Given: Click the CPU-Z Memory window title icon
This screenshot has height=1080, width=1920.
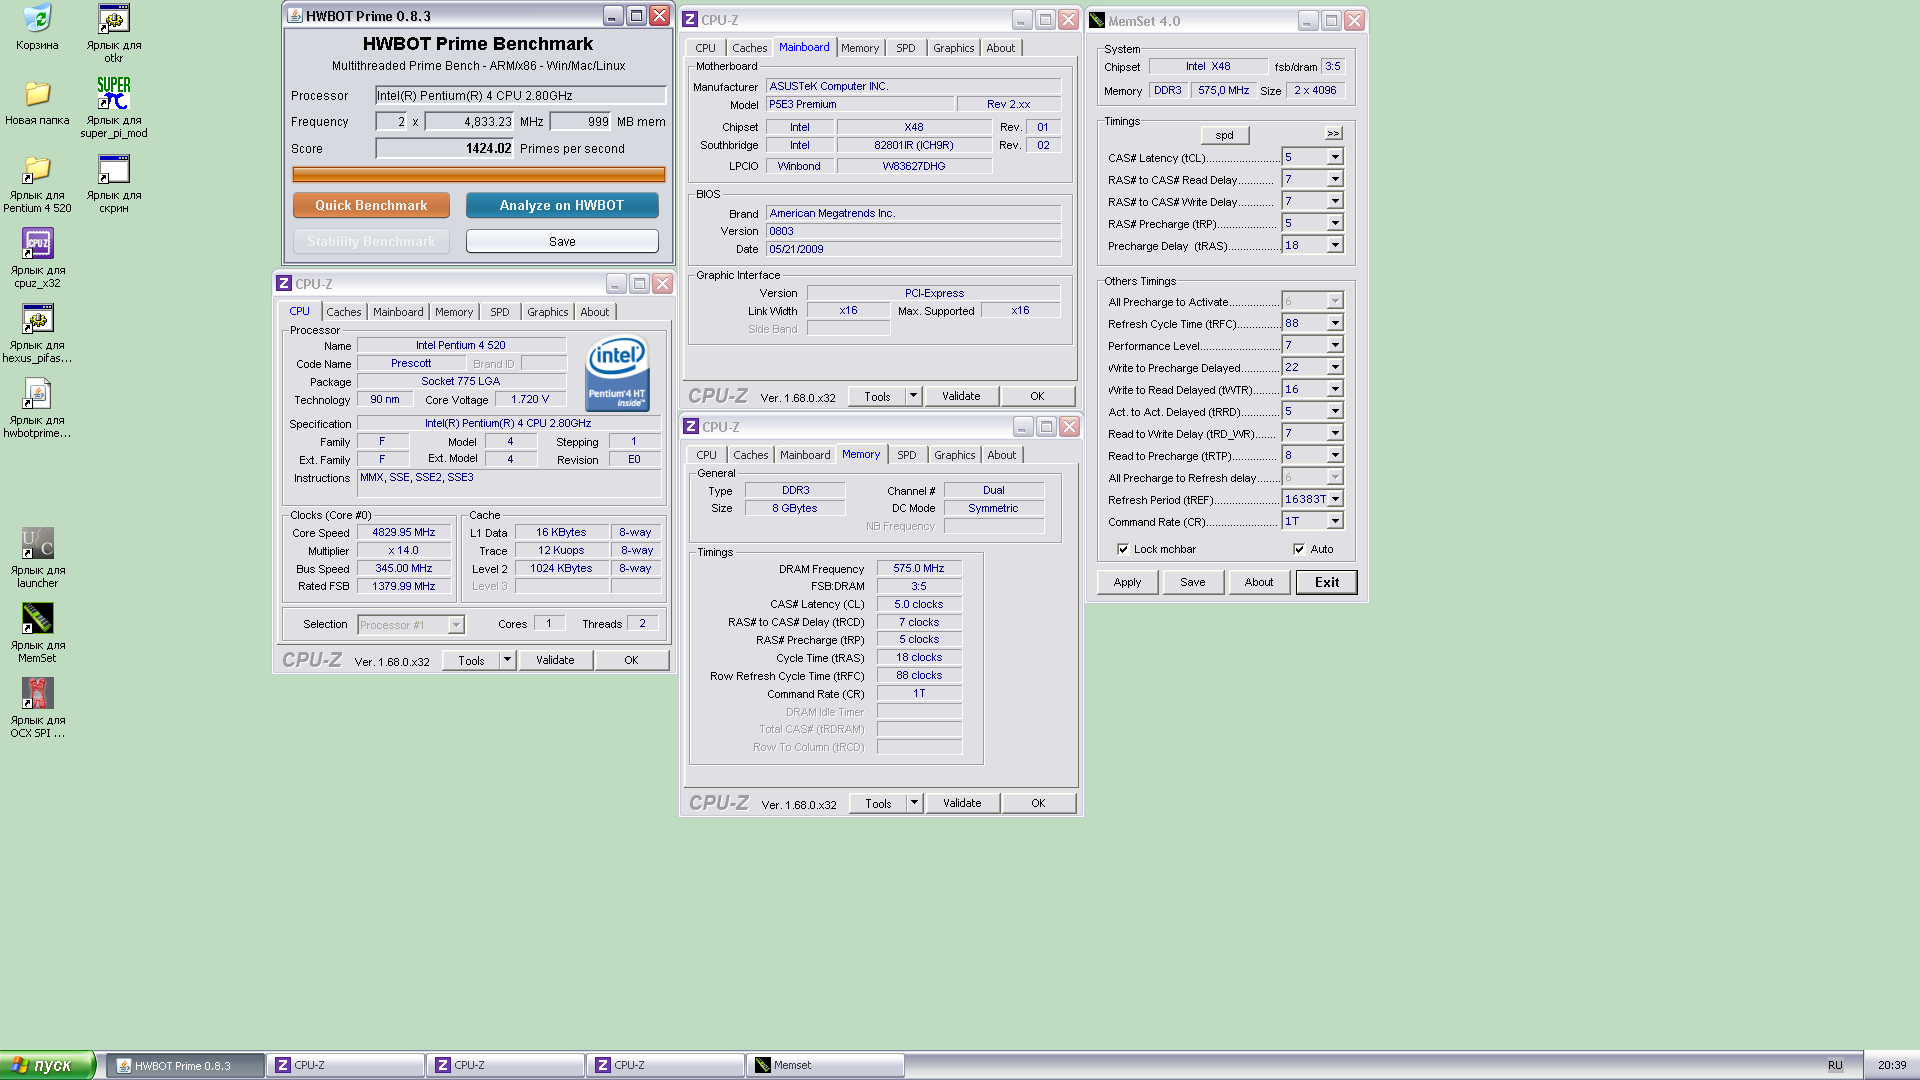Looking at the screenshot, I should click(691, 427).
